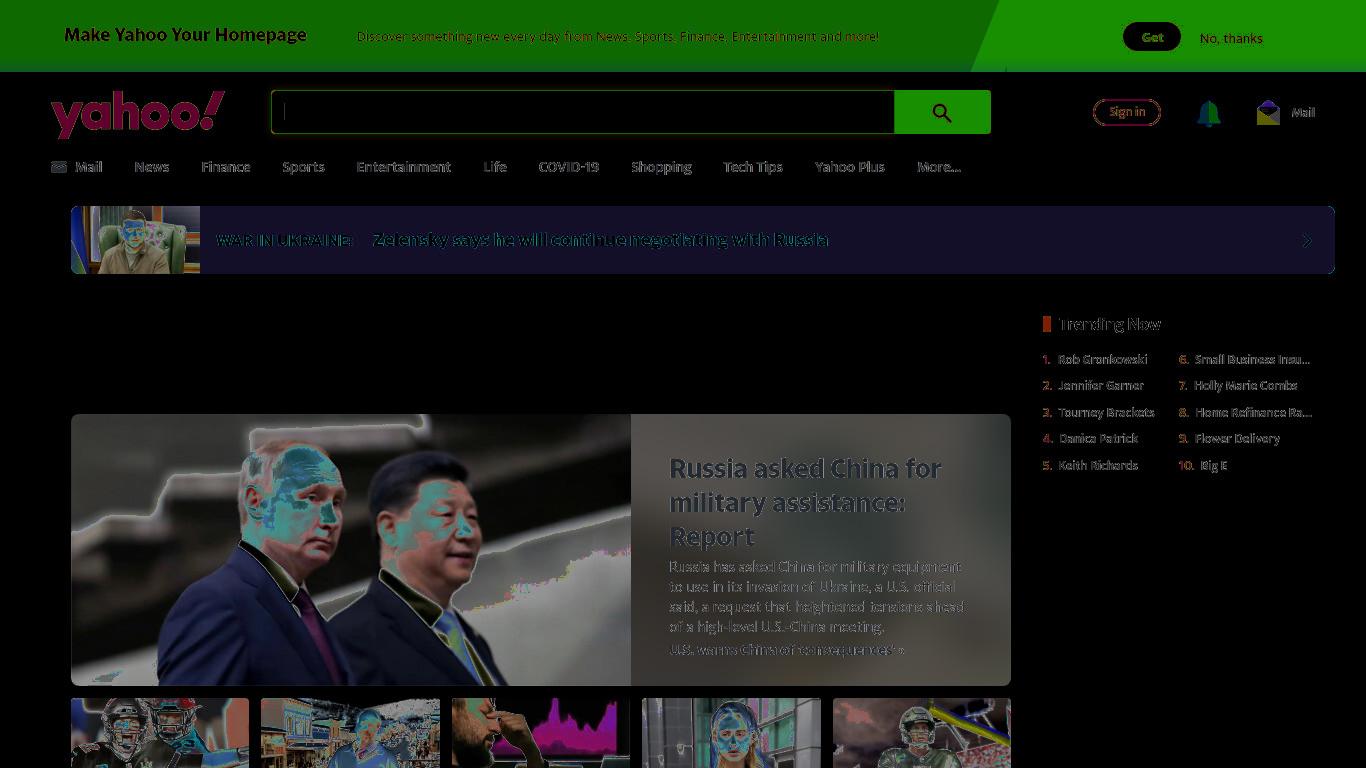The image size is (1366, 768).
Task: Click trending topic Big E
Action: click(x=1213, y=465)
